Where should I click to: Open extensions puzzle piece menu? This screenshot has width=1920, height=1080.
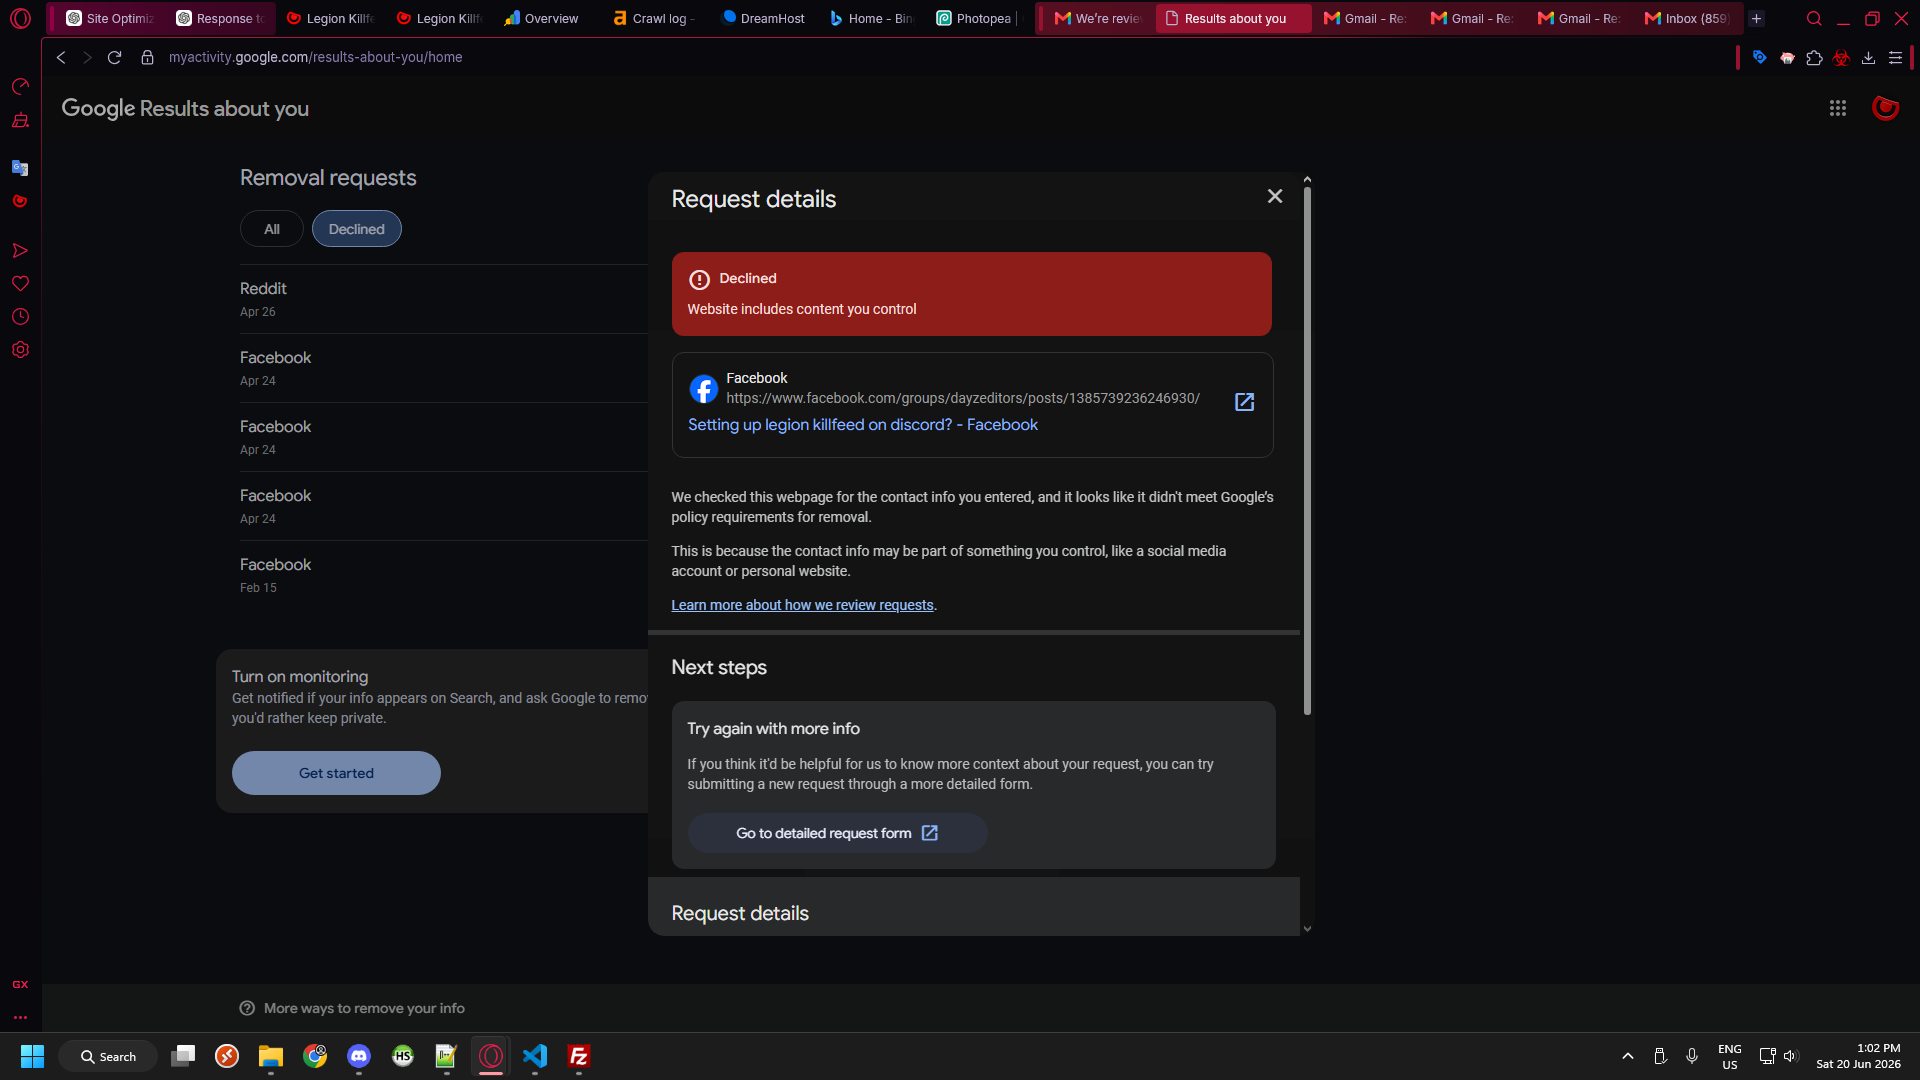1814,58
